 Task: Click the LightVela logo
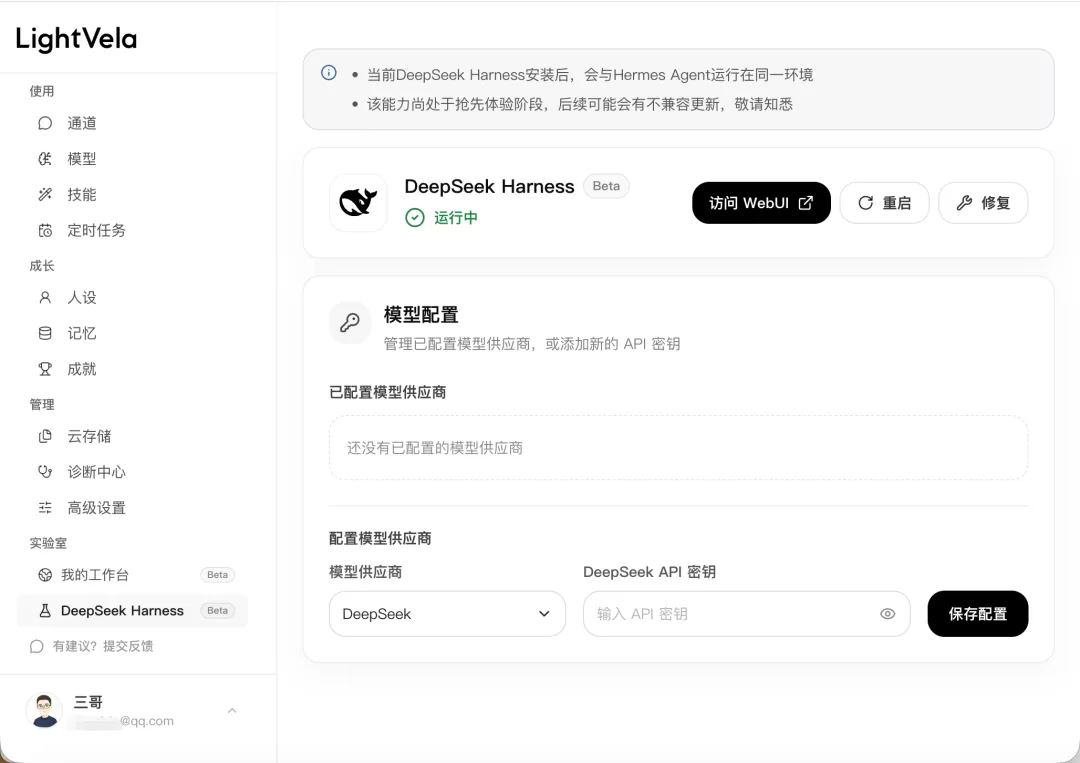(76, 39)
